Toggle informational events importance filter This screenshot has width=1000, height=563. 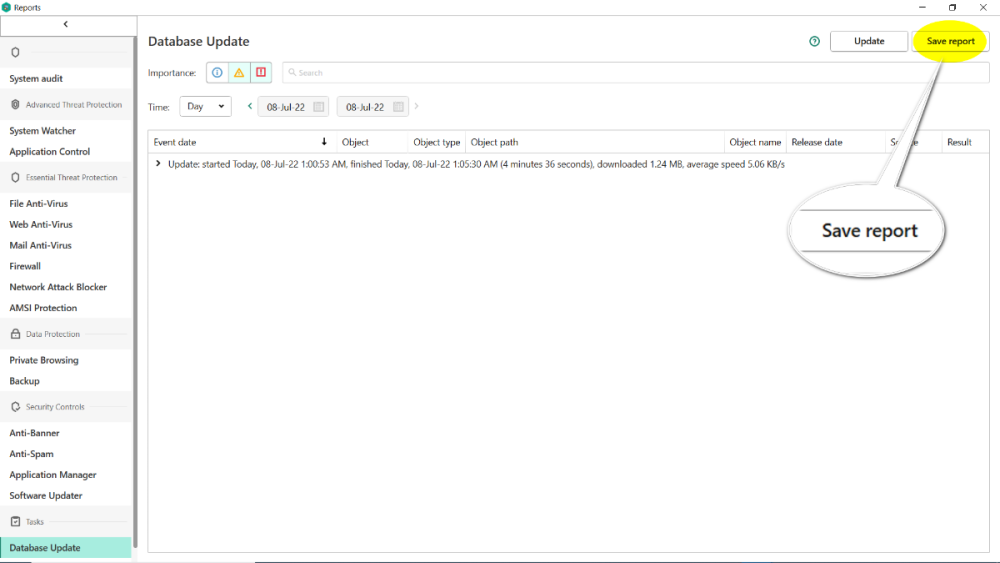[x=217, y=73]
